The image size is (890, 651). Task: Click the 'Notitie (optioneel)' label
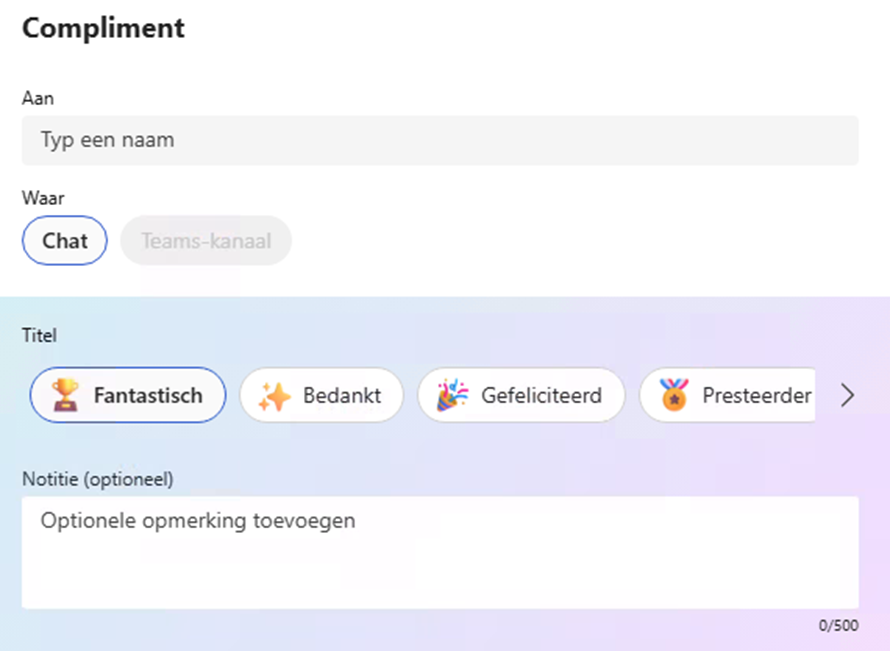click(98, 479)
